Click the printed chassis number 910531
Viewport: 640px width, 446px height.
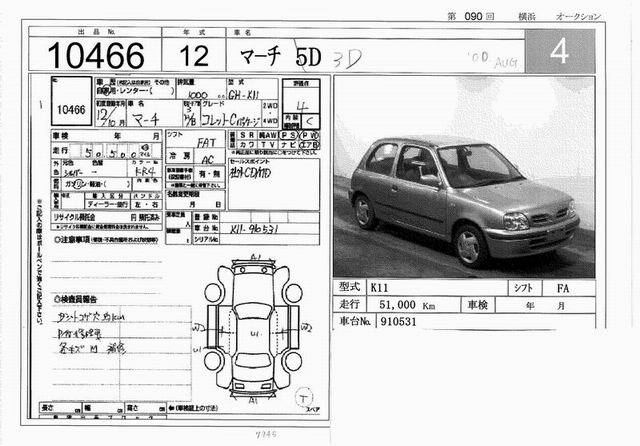[x=398, y=322]
